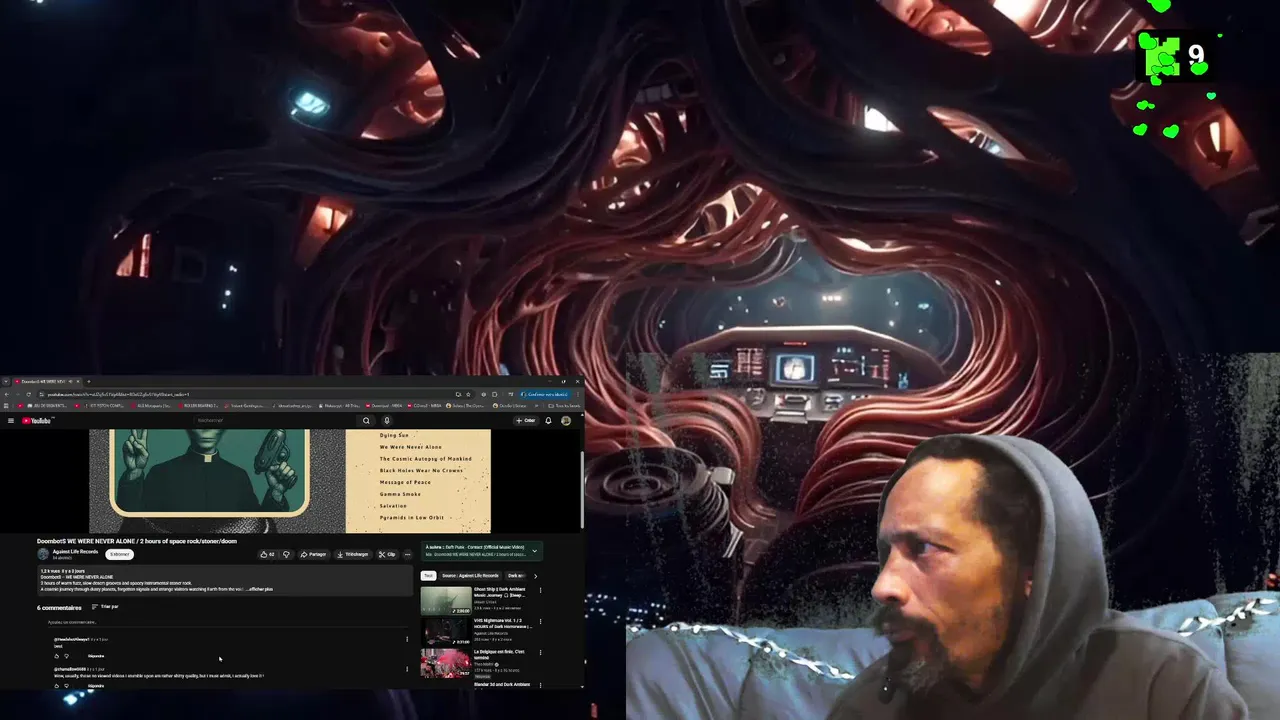
Task: Open options menu for the second comment
Action: (407, 669)
